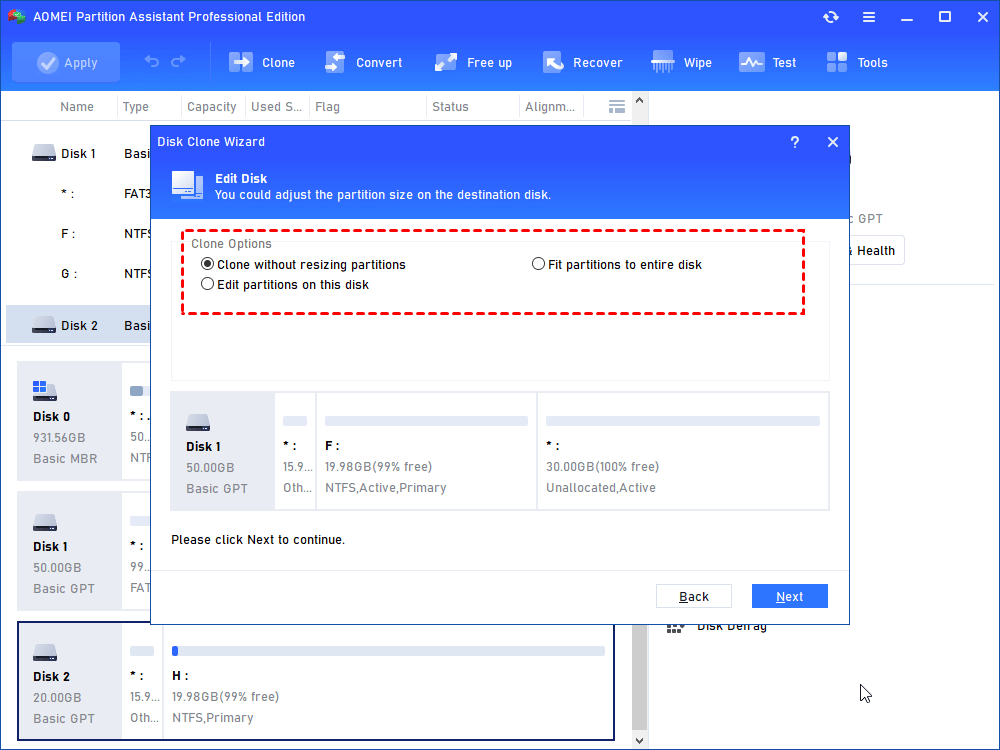Open Disk Defrag in right panel

[717, 626]
